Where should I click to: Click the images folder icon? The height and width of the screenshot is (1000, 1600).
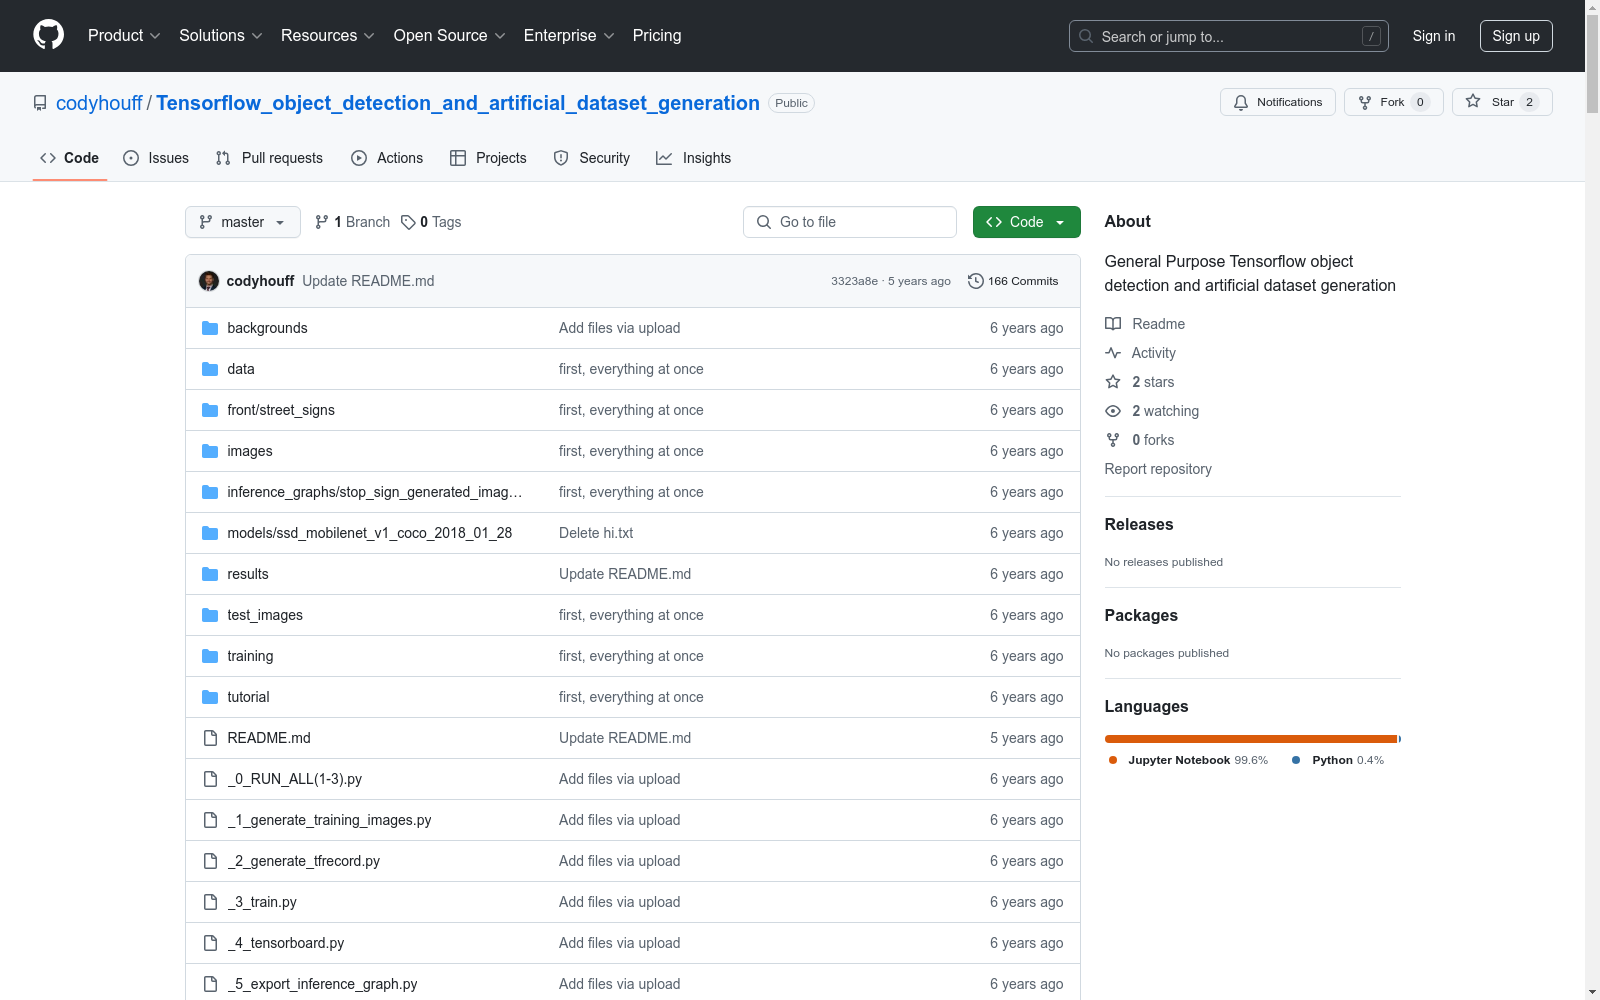(210, 451)
